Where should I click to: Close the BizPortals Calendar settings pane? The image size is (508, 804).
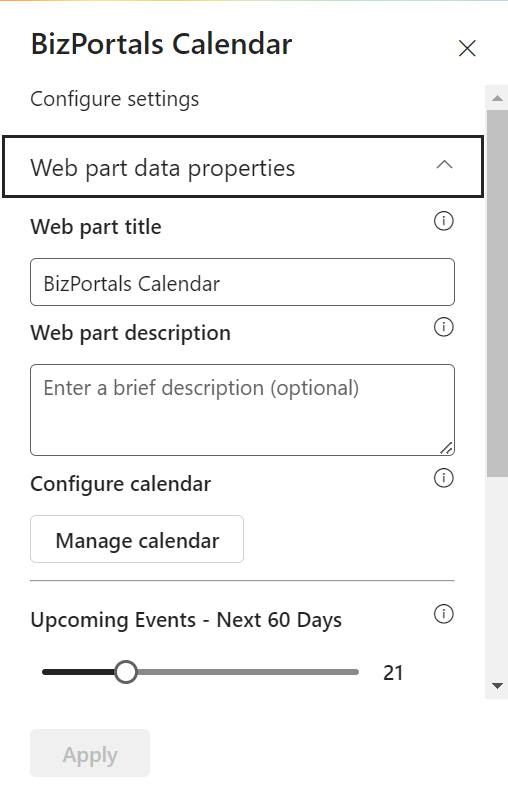[467, 48]
